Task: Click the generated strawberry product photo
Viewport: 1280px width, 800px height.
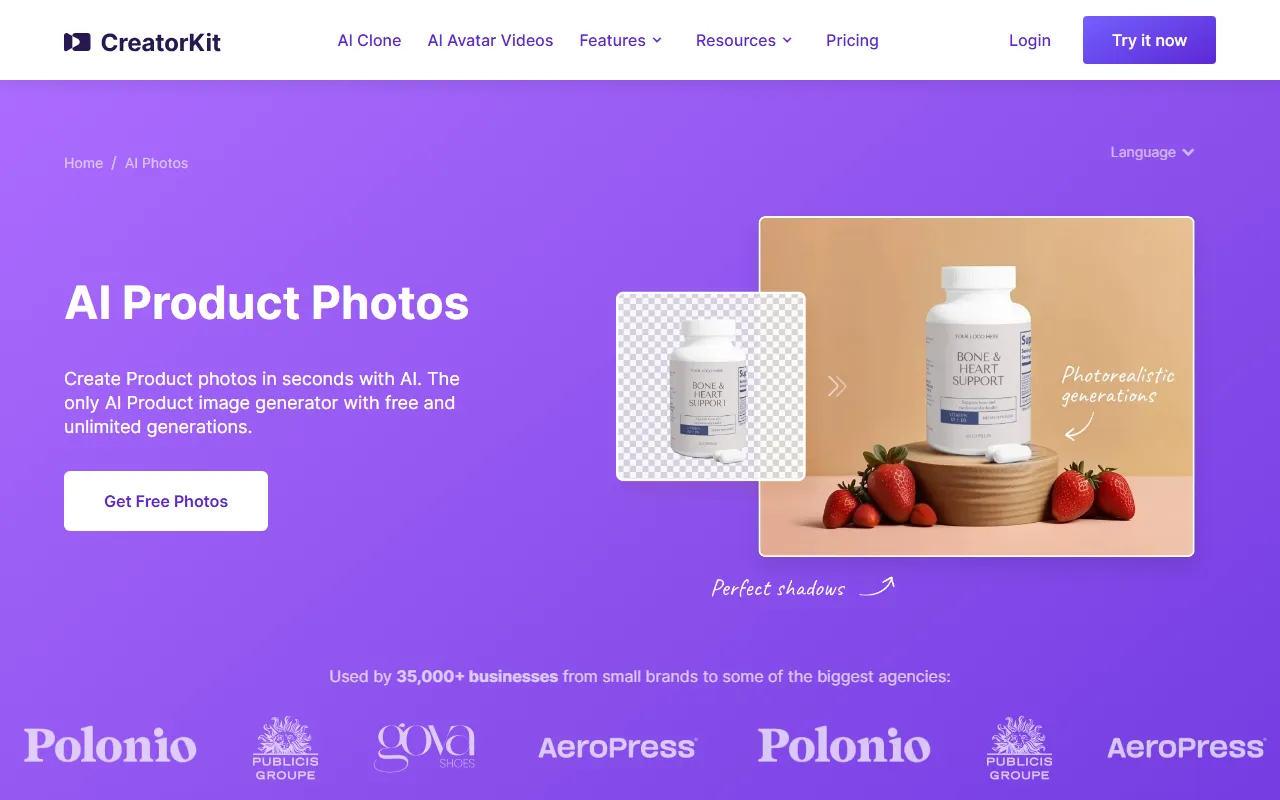Action: click(x=977, y=386)
